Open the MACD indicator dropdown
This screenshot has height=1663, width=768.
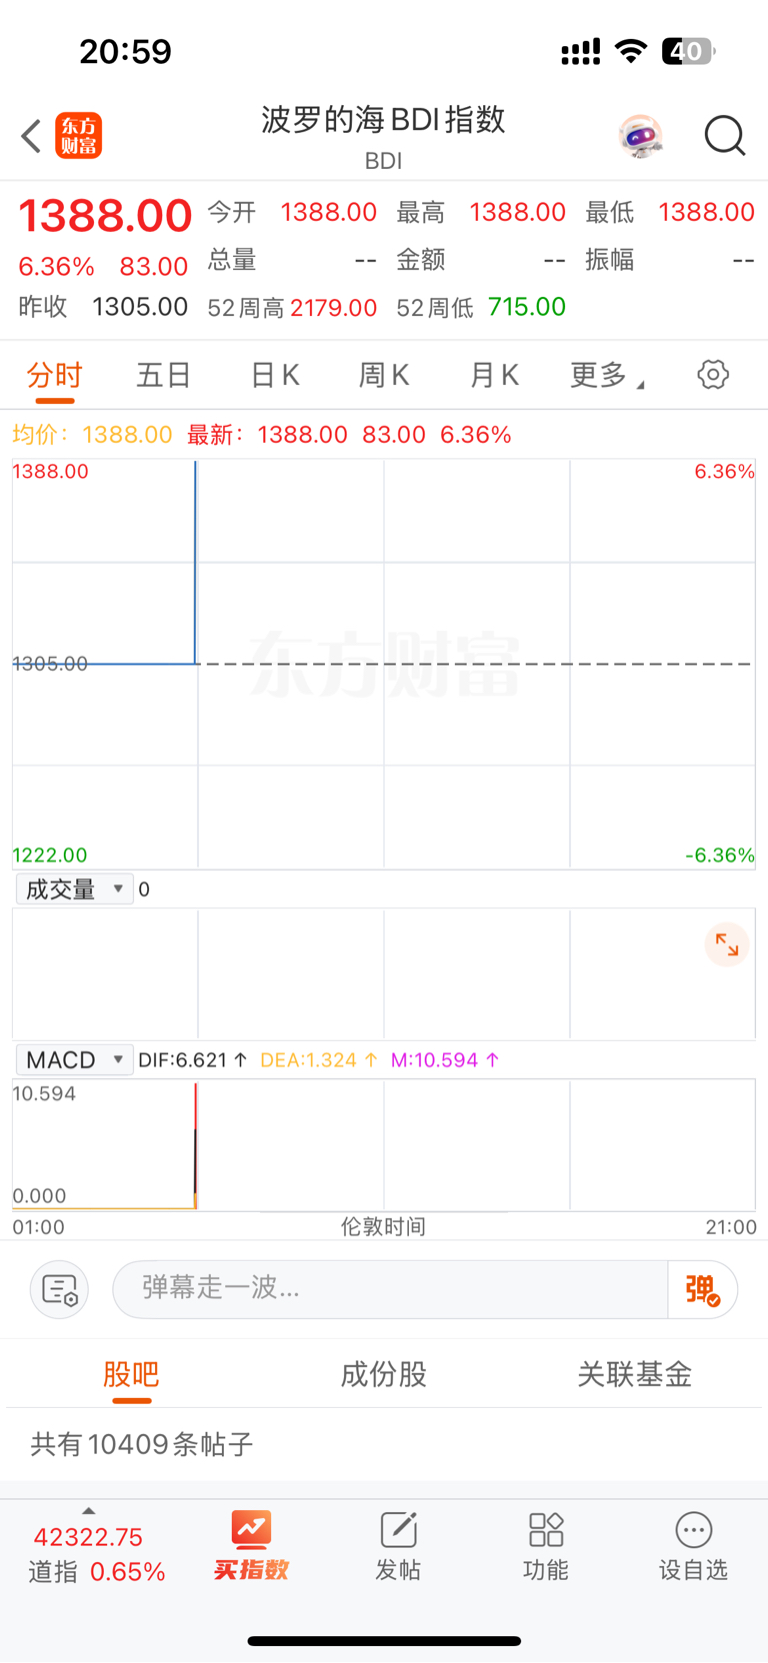pyautogui.click(x=74, y=1060)
